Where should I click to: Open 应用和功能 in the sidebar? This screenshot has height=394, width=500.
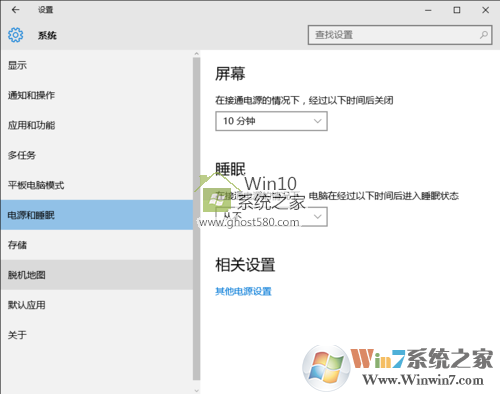coord(97,125)
